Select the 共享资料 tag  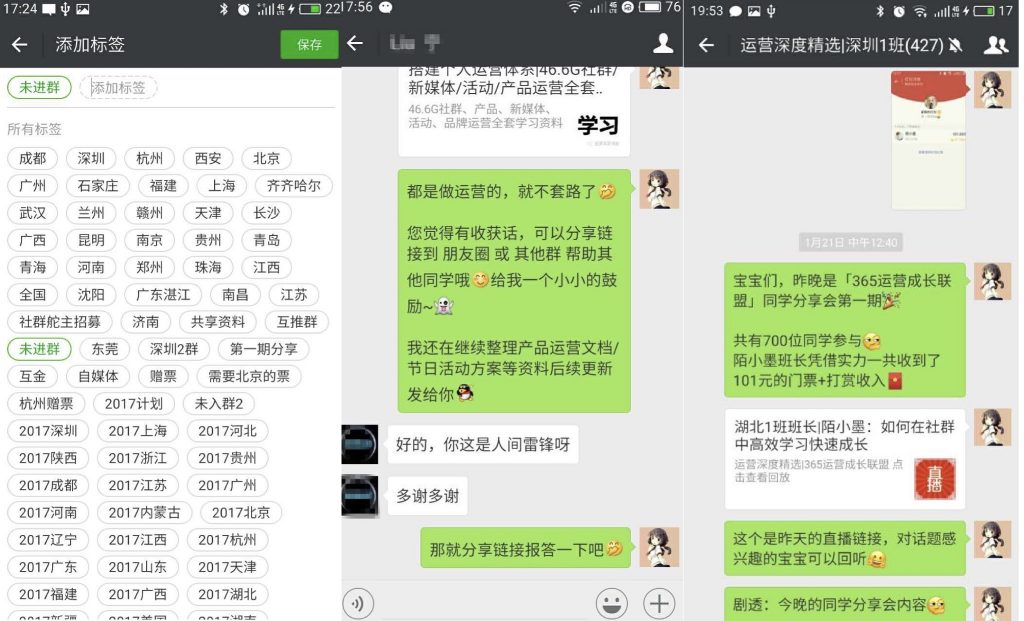[218, 322]
